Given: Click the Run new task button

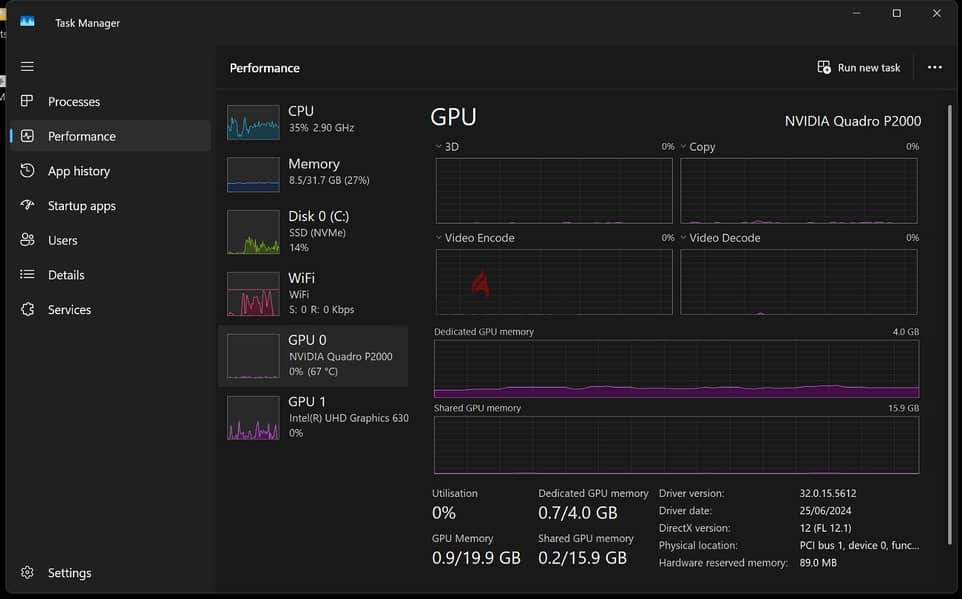Looking at the screenshot, I should coord(859,68).
